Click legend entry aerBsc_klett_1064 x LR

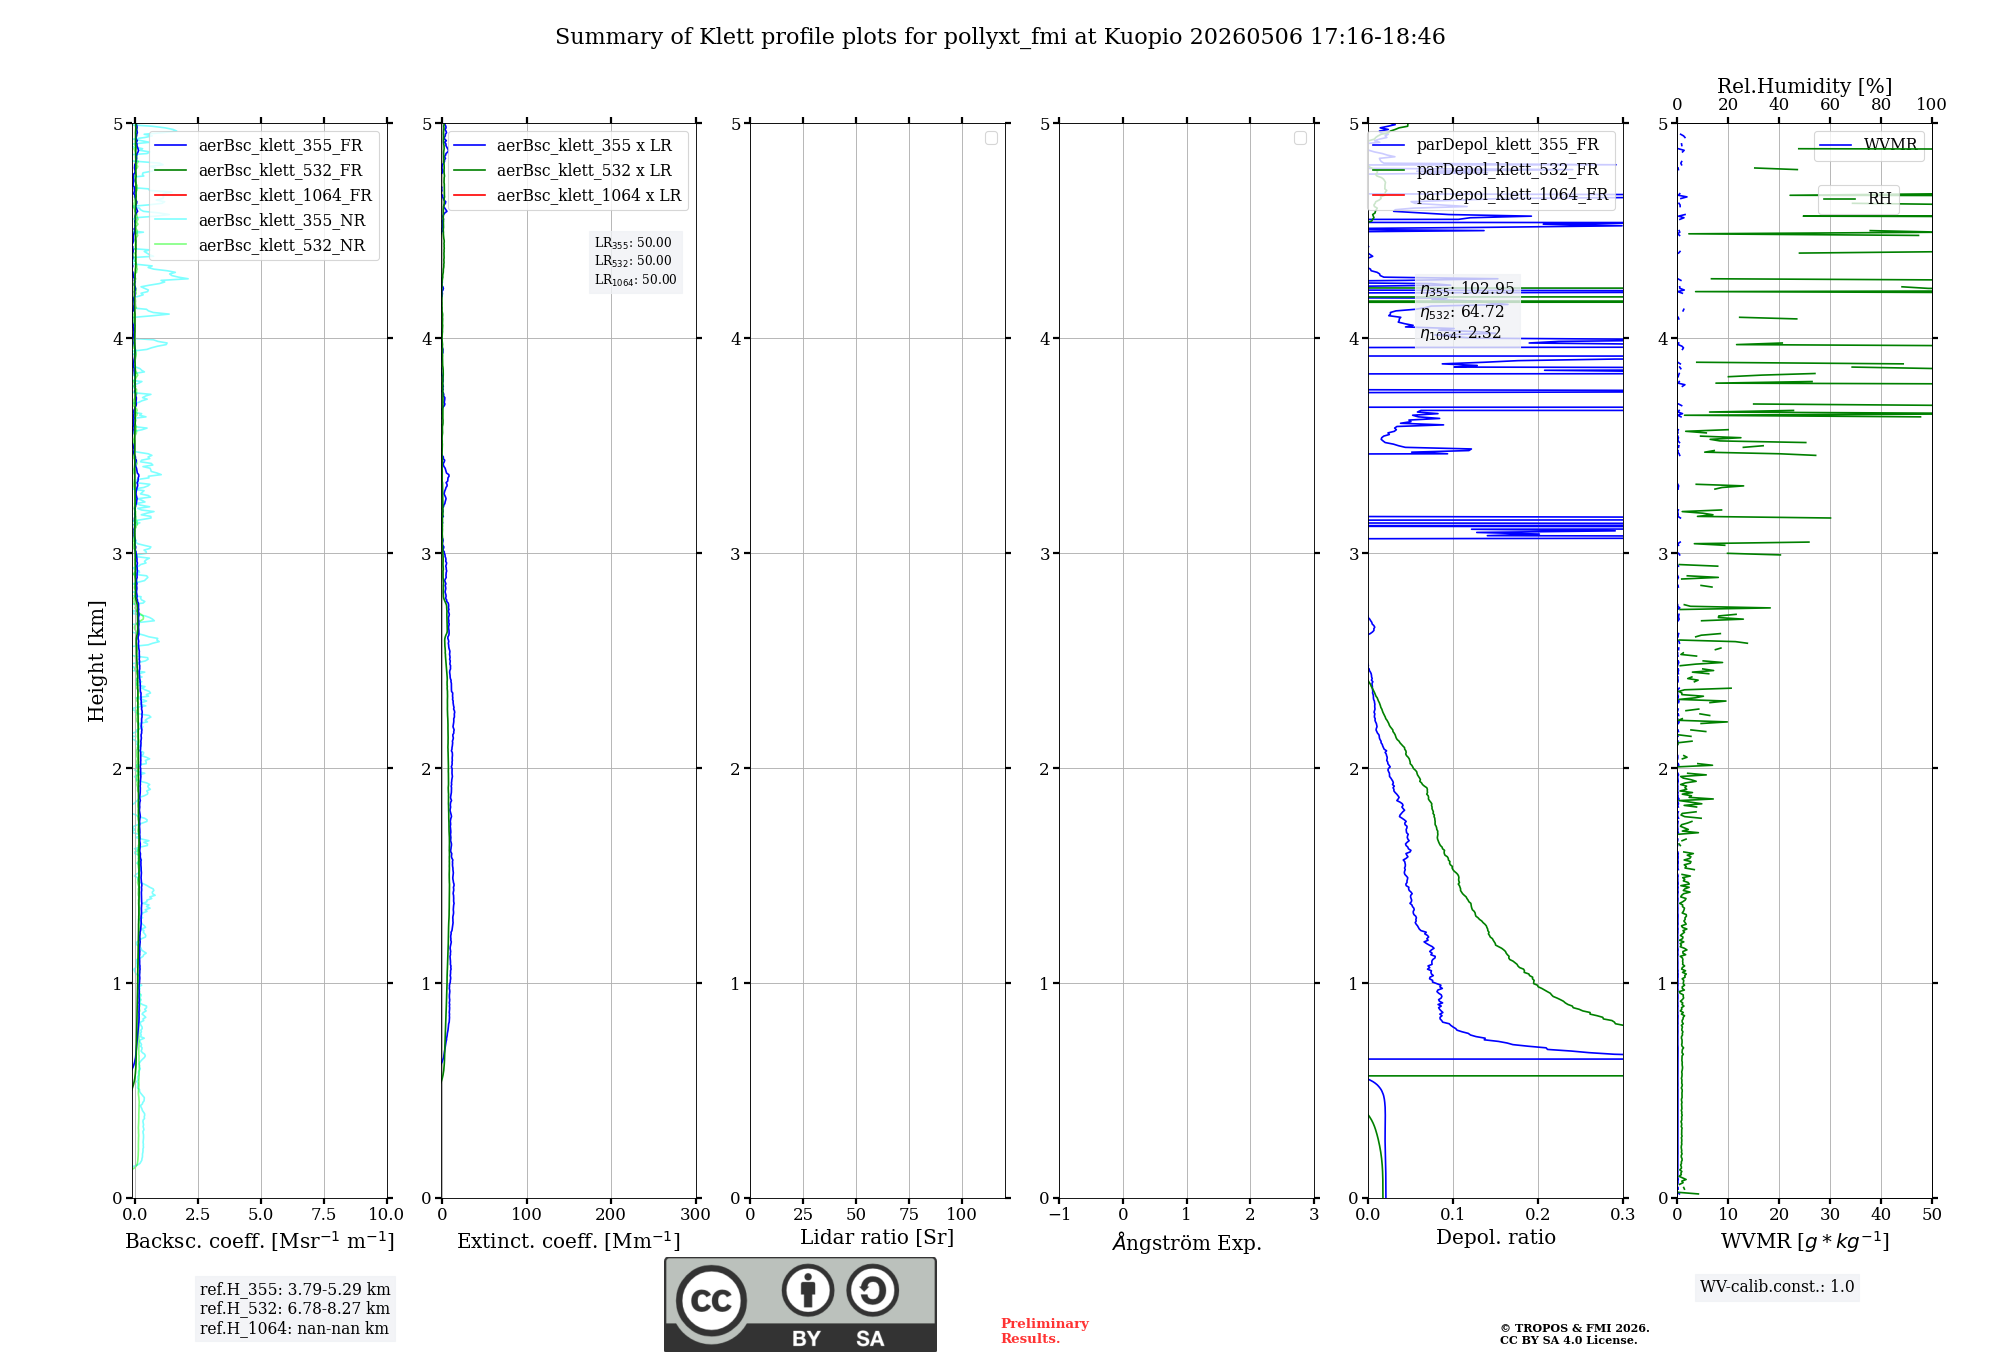tap(568, 195)
